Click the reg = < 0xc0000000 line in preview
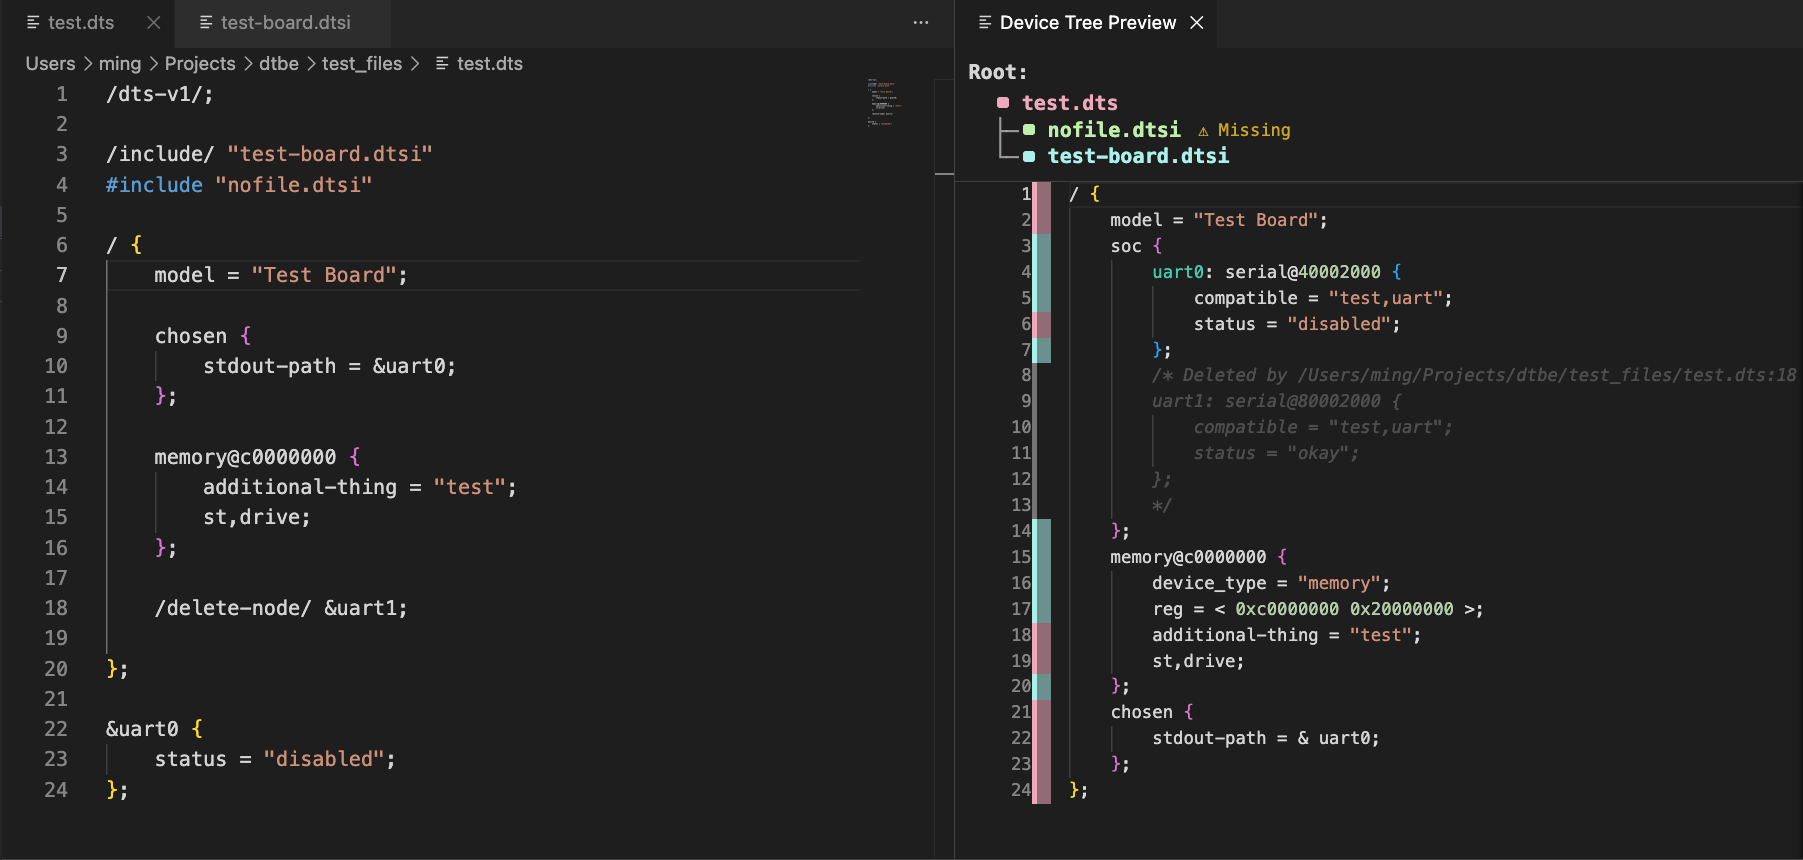Screen dimensions: 1803x860 (1318, 609)
